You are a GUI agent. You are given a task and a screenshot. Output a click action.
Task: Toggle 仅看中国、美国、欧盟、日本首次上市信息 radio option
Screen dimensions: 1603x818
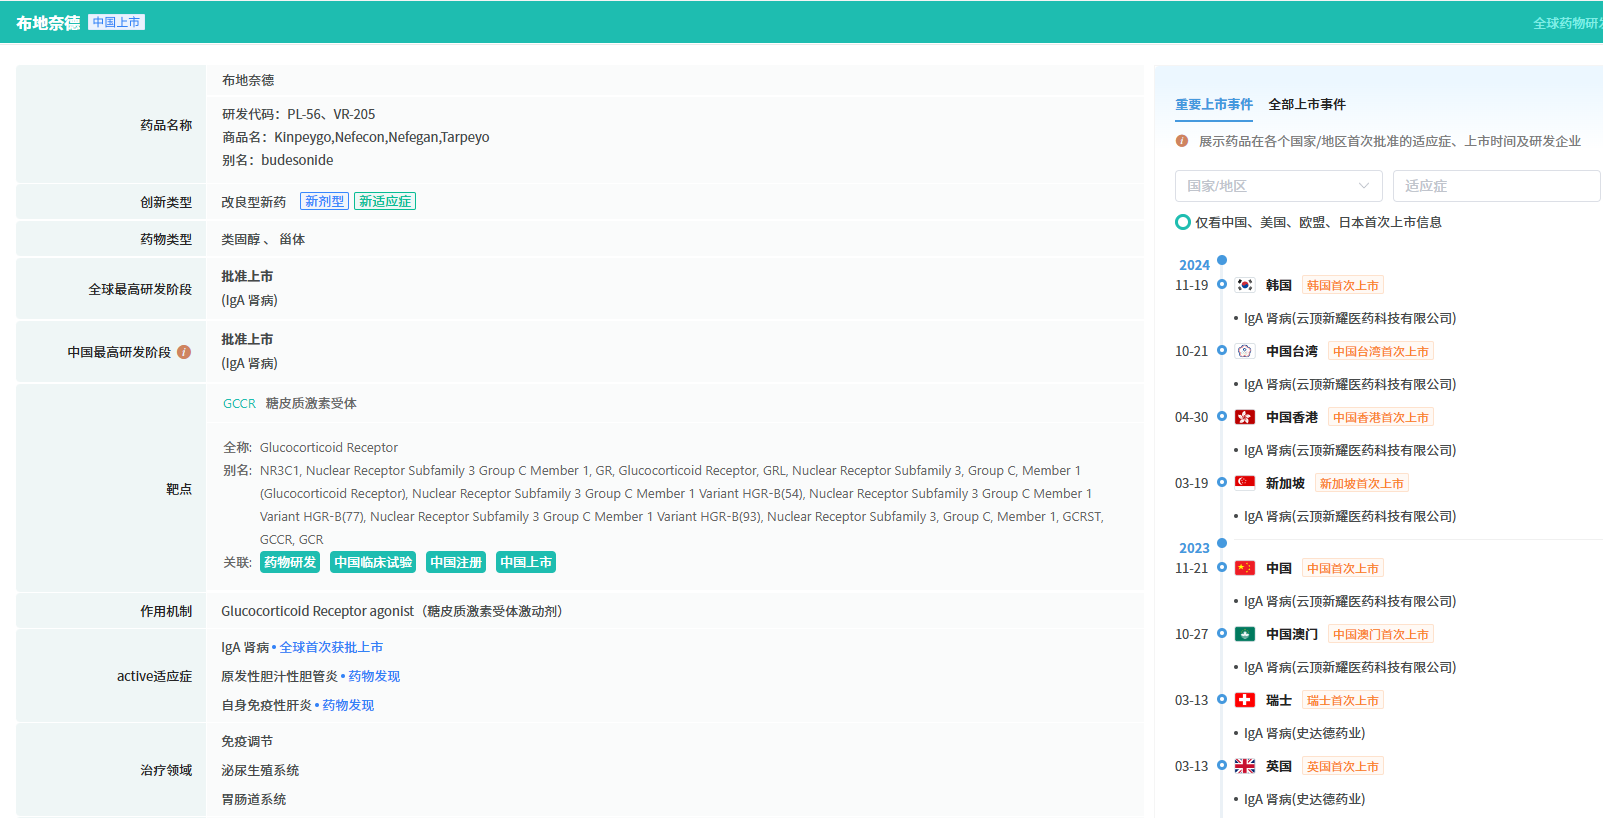pos(1183,222)
